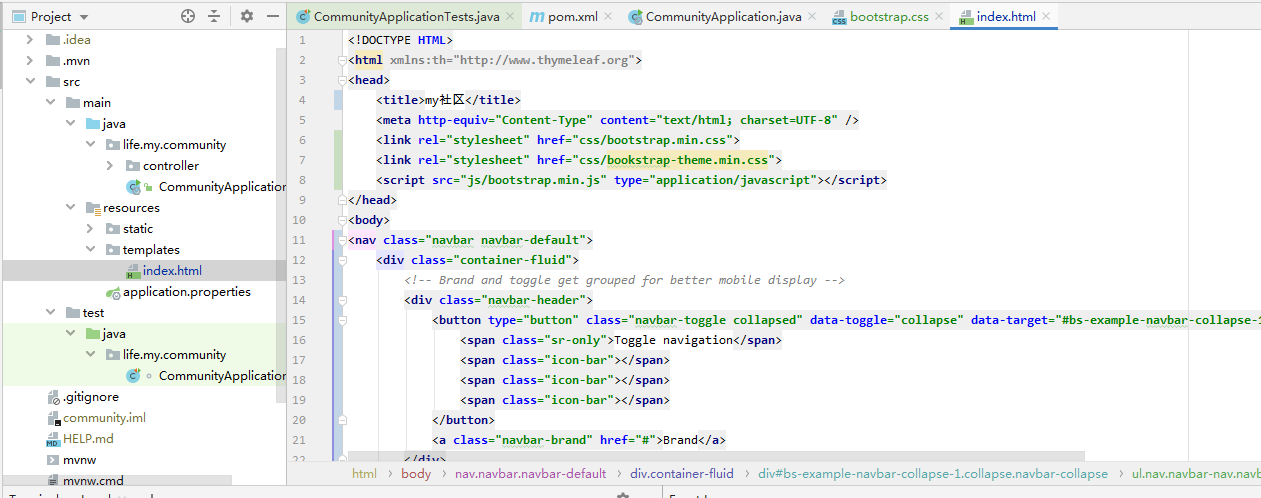Collapse the main folder arrow
The width and height of the screenshot is (1261, 498).
[x=51, y=103]
